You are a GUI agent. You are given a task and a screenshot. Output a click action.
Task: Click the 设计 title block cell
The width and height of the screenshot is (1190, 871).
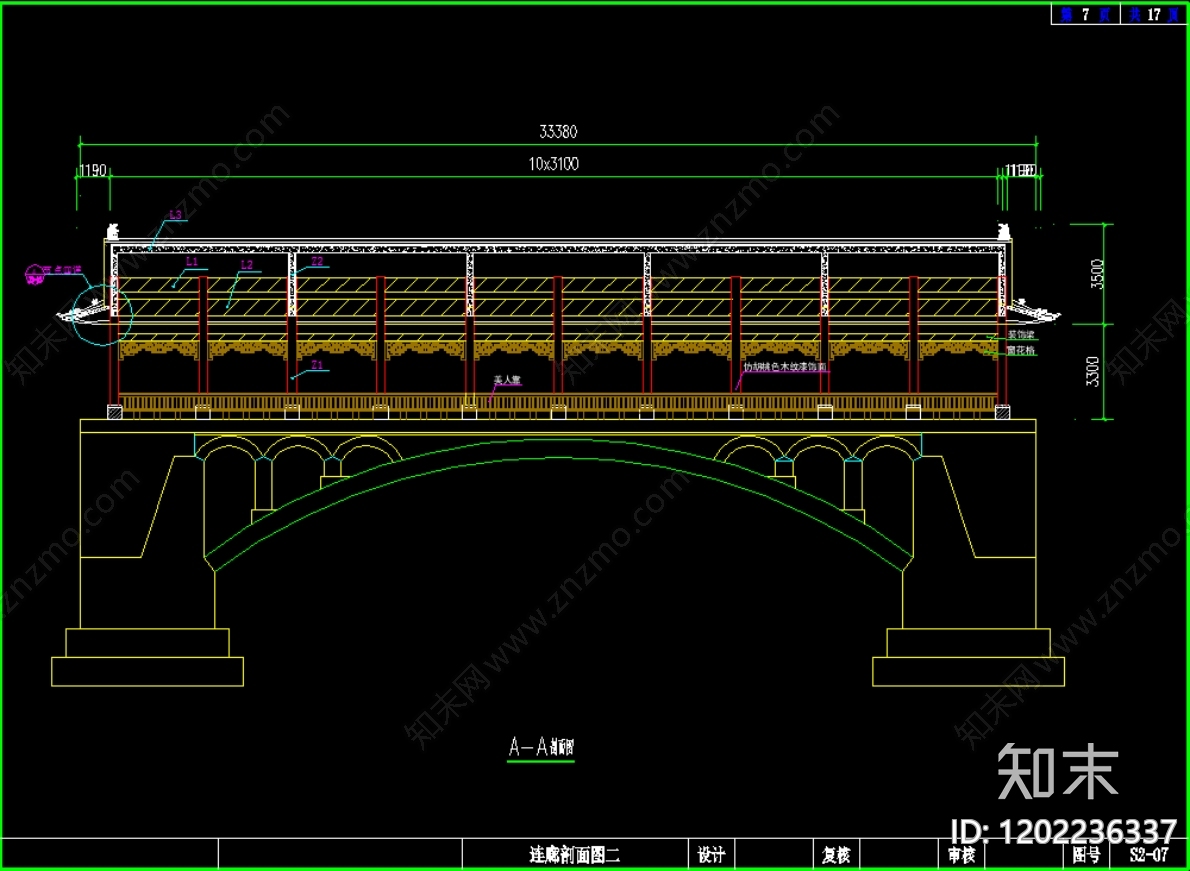pos(711,855)
